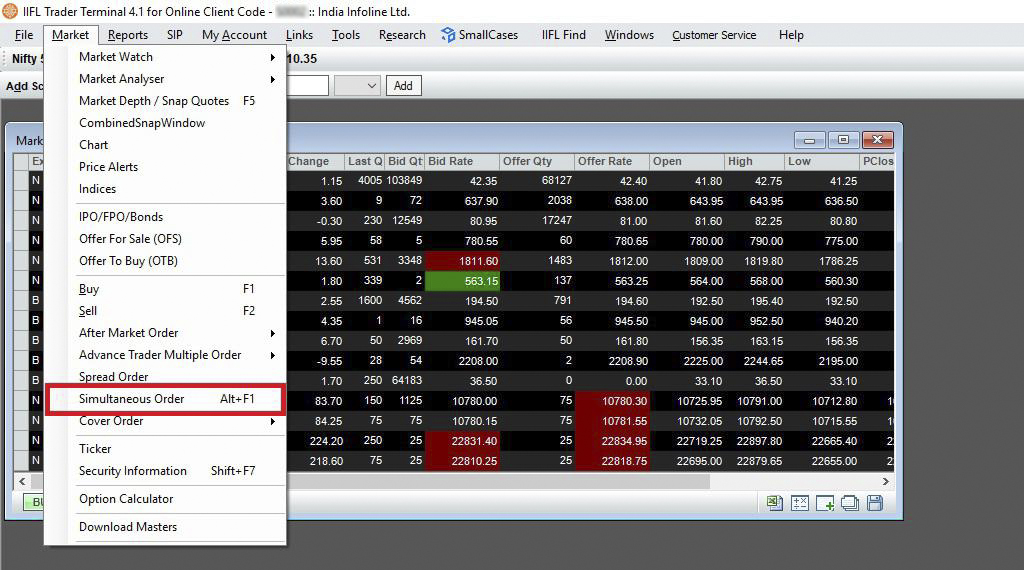The width and height of the screenshot is (1024, 570).
Task: Restore the Market Watch inner window
Action: [x=843, y=140]
